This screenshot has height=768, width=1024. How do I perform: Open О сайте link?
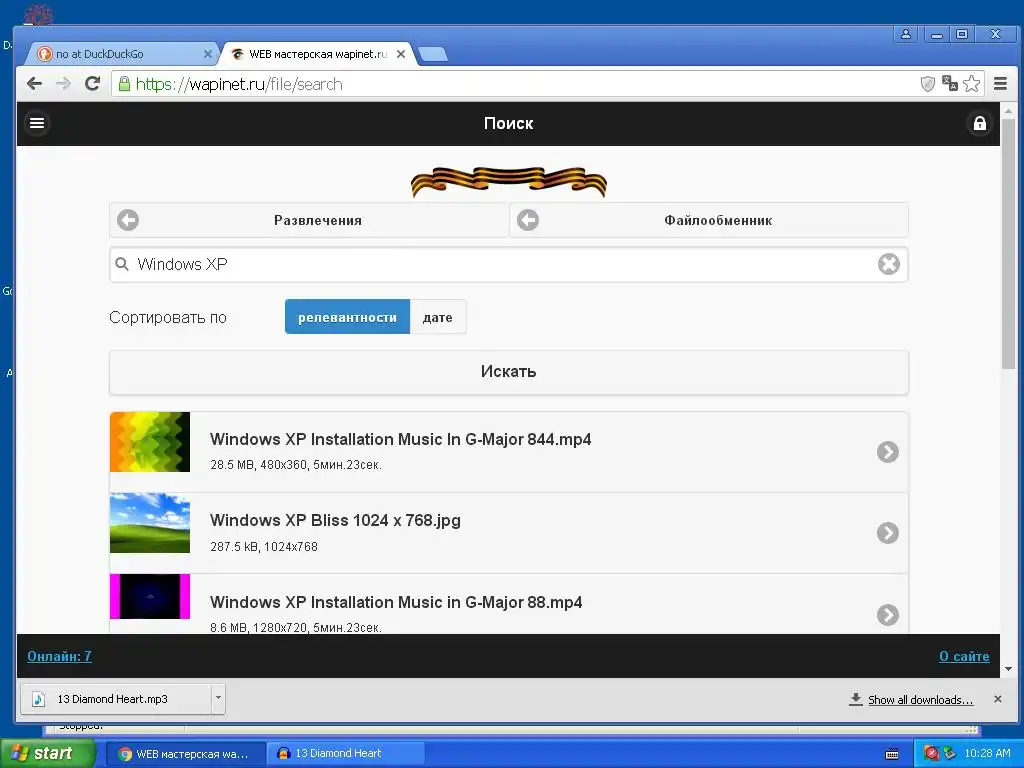(964, 656)
